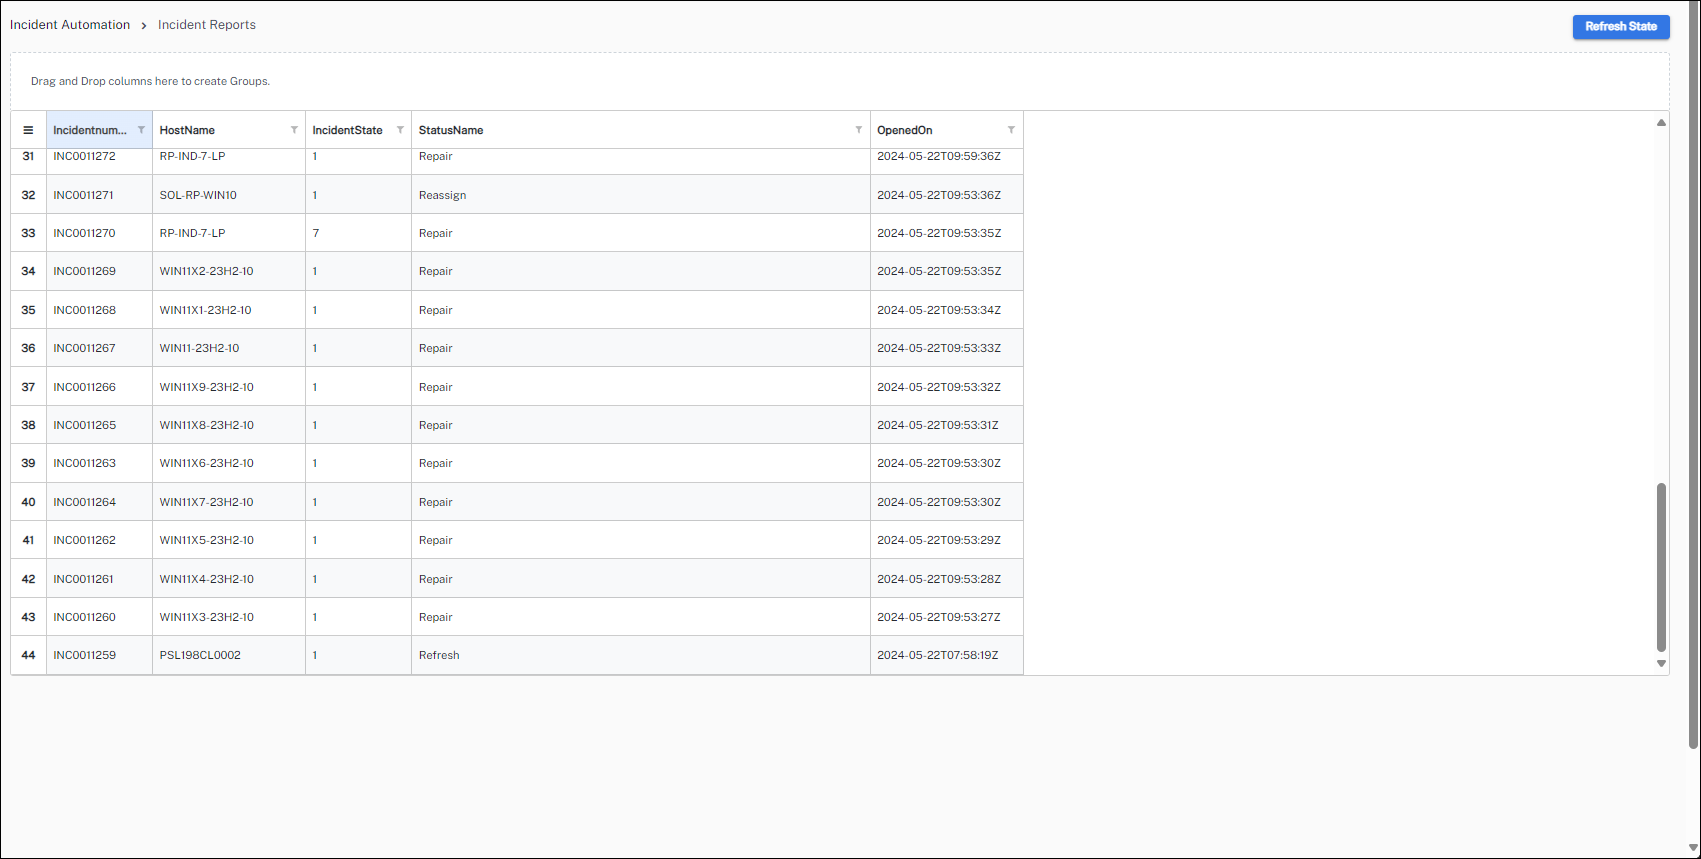This screenshot has height=859, width=1701.
Task: Sort by the HostName column header
Action: 187,130
